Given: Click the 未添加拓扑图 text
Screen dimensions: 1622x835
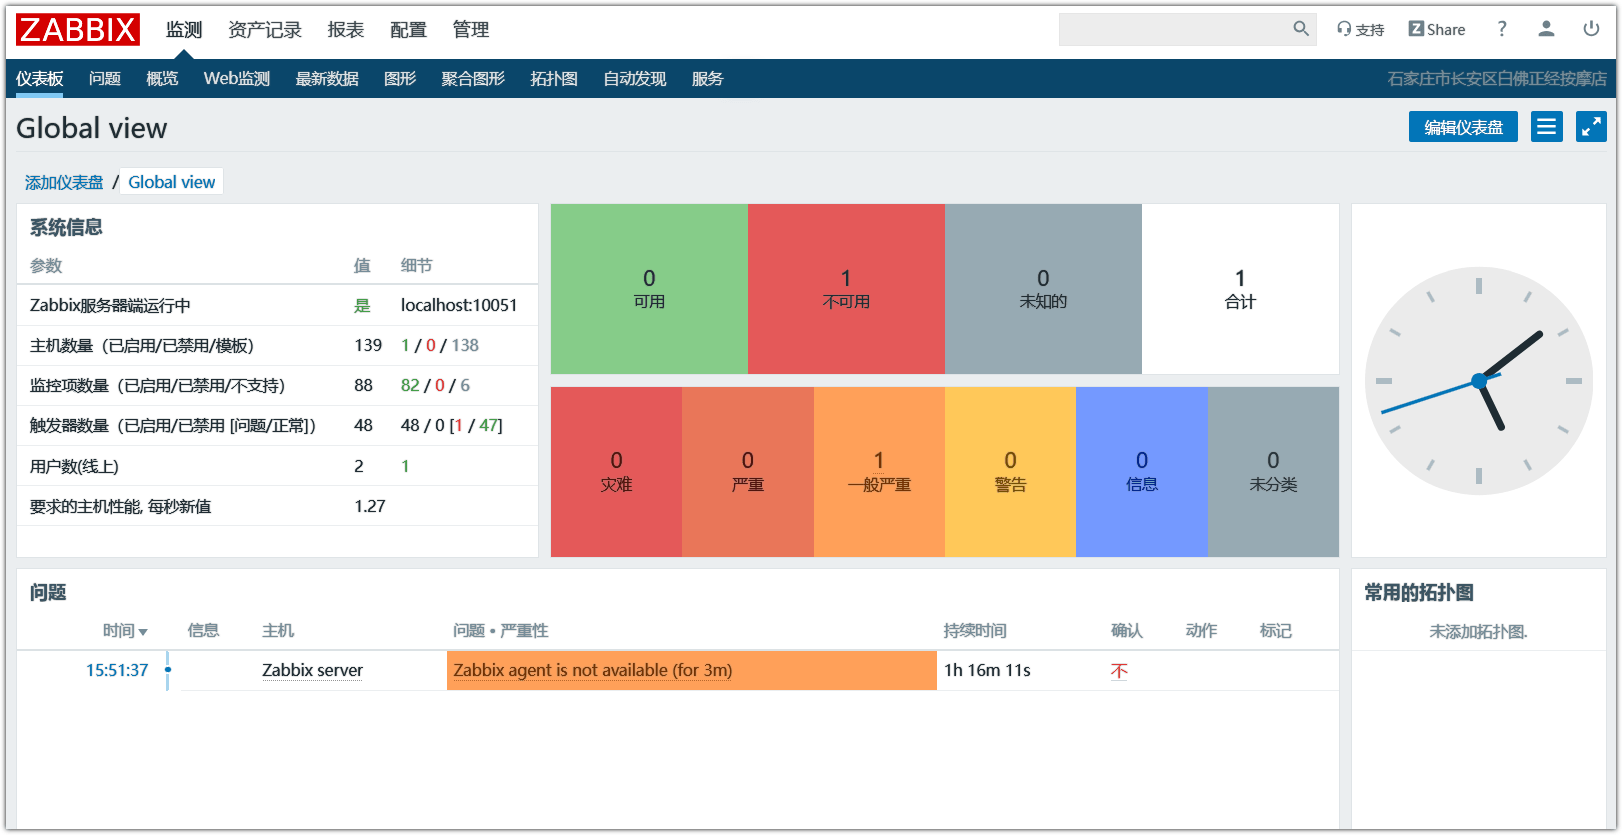Looking at the screenshot, I should 1478,631.
